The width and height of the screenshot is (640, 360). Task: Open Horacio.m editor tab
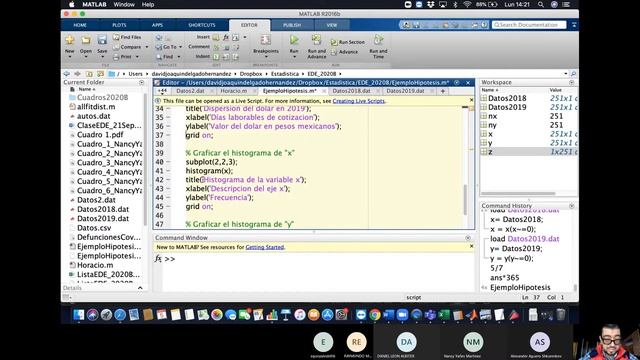point(234,91)
